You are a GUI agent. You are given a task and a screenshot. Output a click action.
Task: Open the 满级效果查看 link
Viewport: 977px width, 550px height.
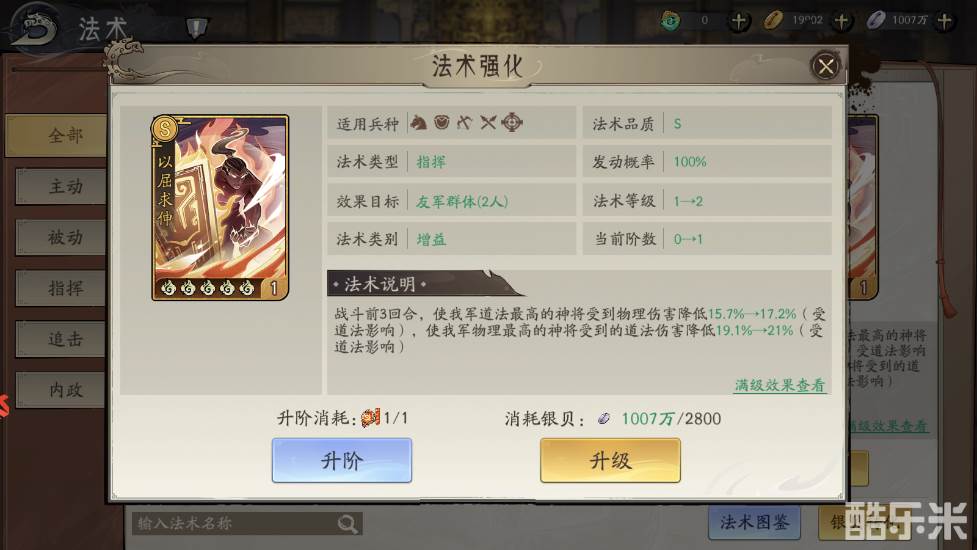(780, 385)
